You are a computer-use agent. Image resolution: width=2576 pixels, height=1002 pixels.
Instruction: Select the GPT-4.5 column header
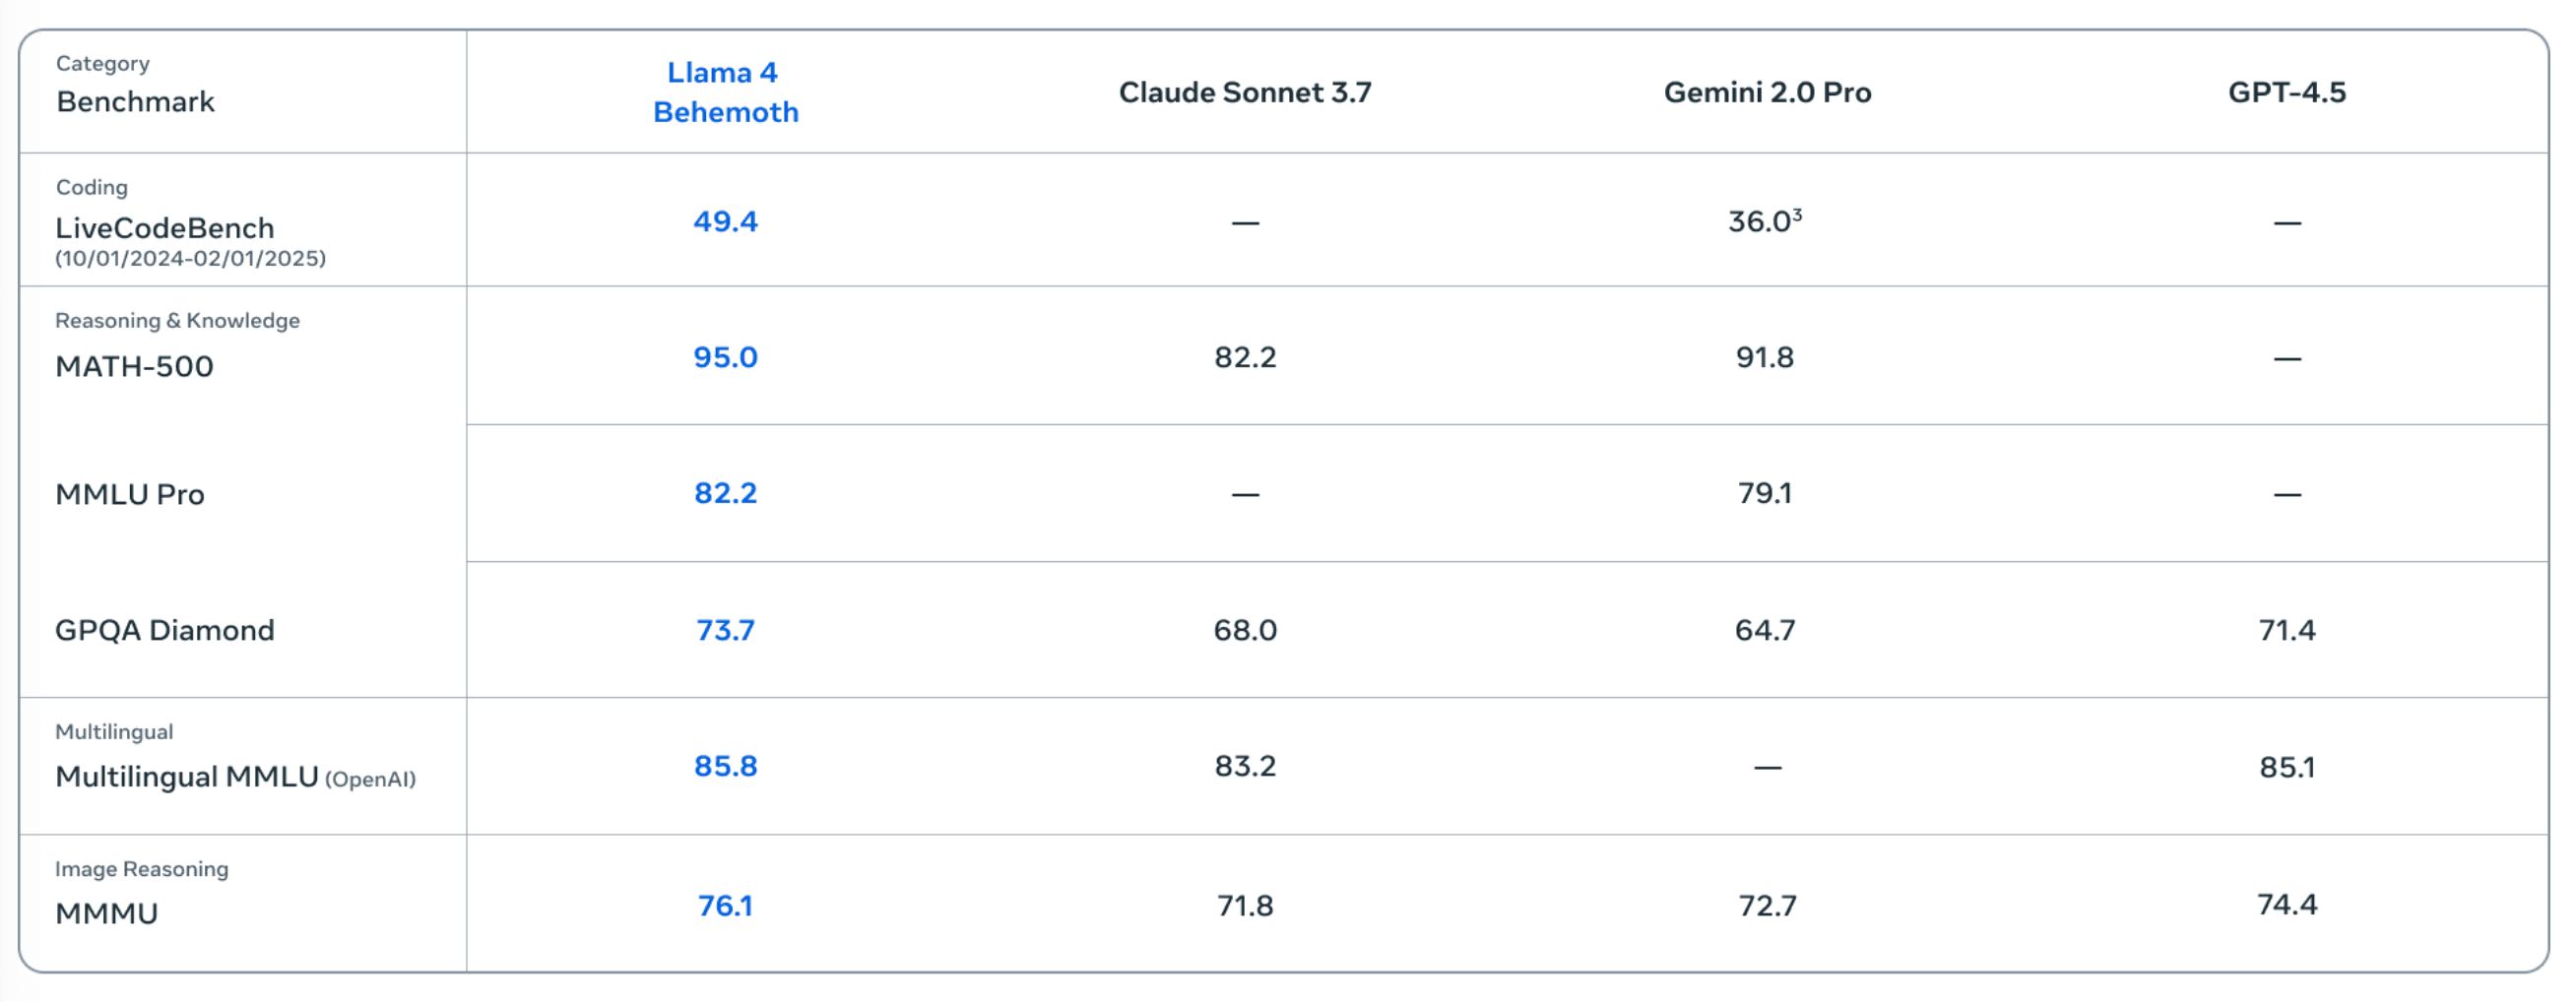pyautogui.click(x=2287, y=92)
